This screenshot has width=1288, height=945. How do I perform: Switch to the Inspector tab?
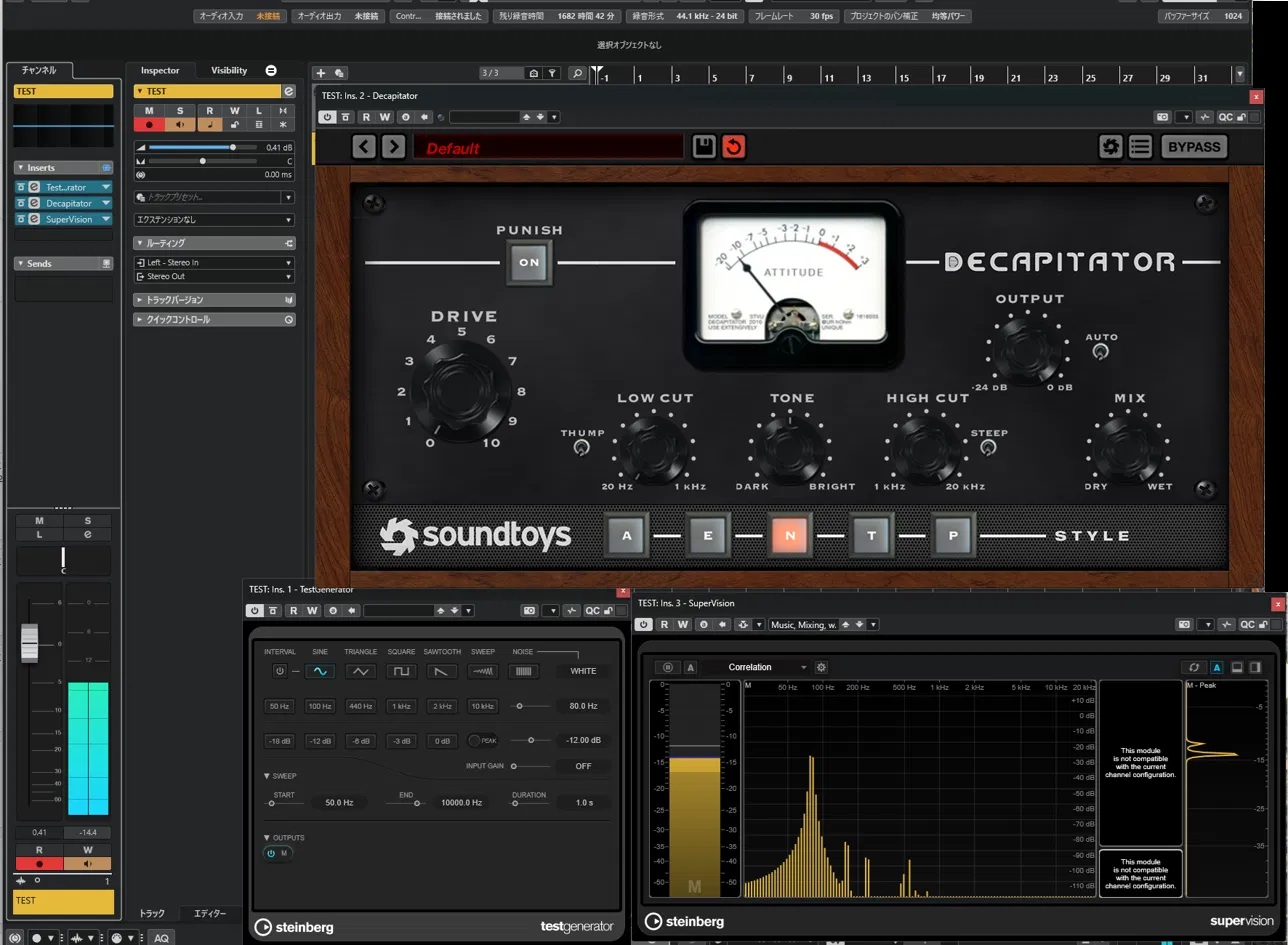point(160,71)
